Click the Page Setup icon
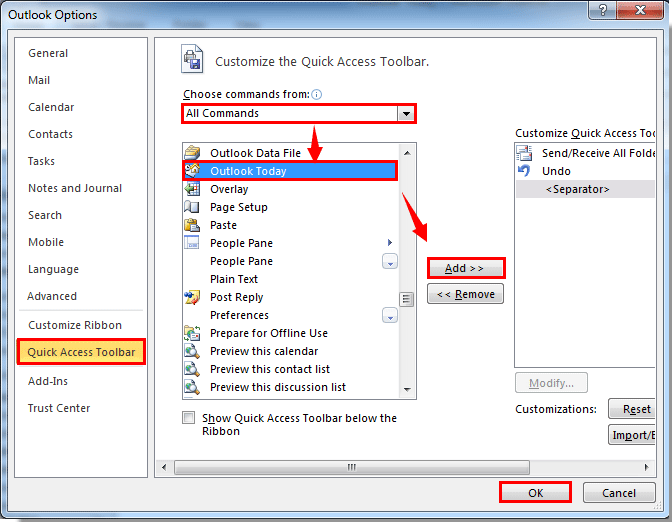Image resolution: width=672 pixels, height=522 pixels. 192,207
